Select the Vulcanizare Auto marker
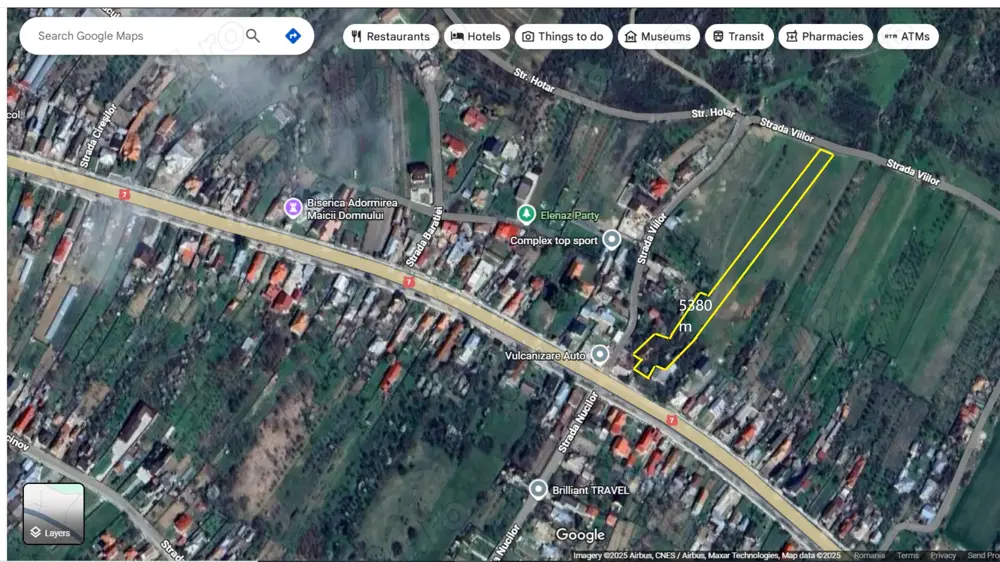The width and height of the screenshot is (1000, 562). click(599, 354)
